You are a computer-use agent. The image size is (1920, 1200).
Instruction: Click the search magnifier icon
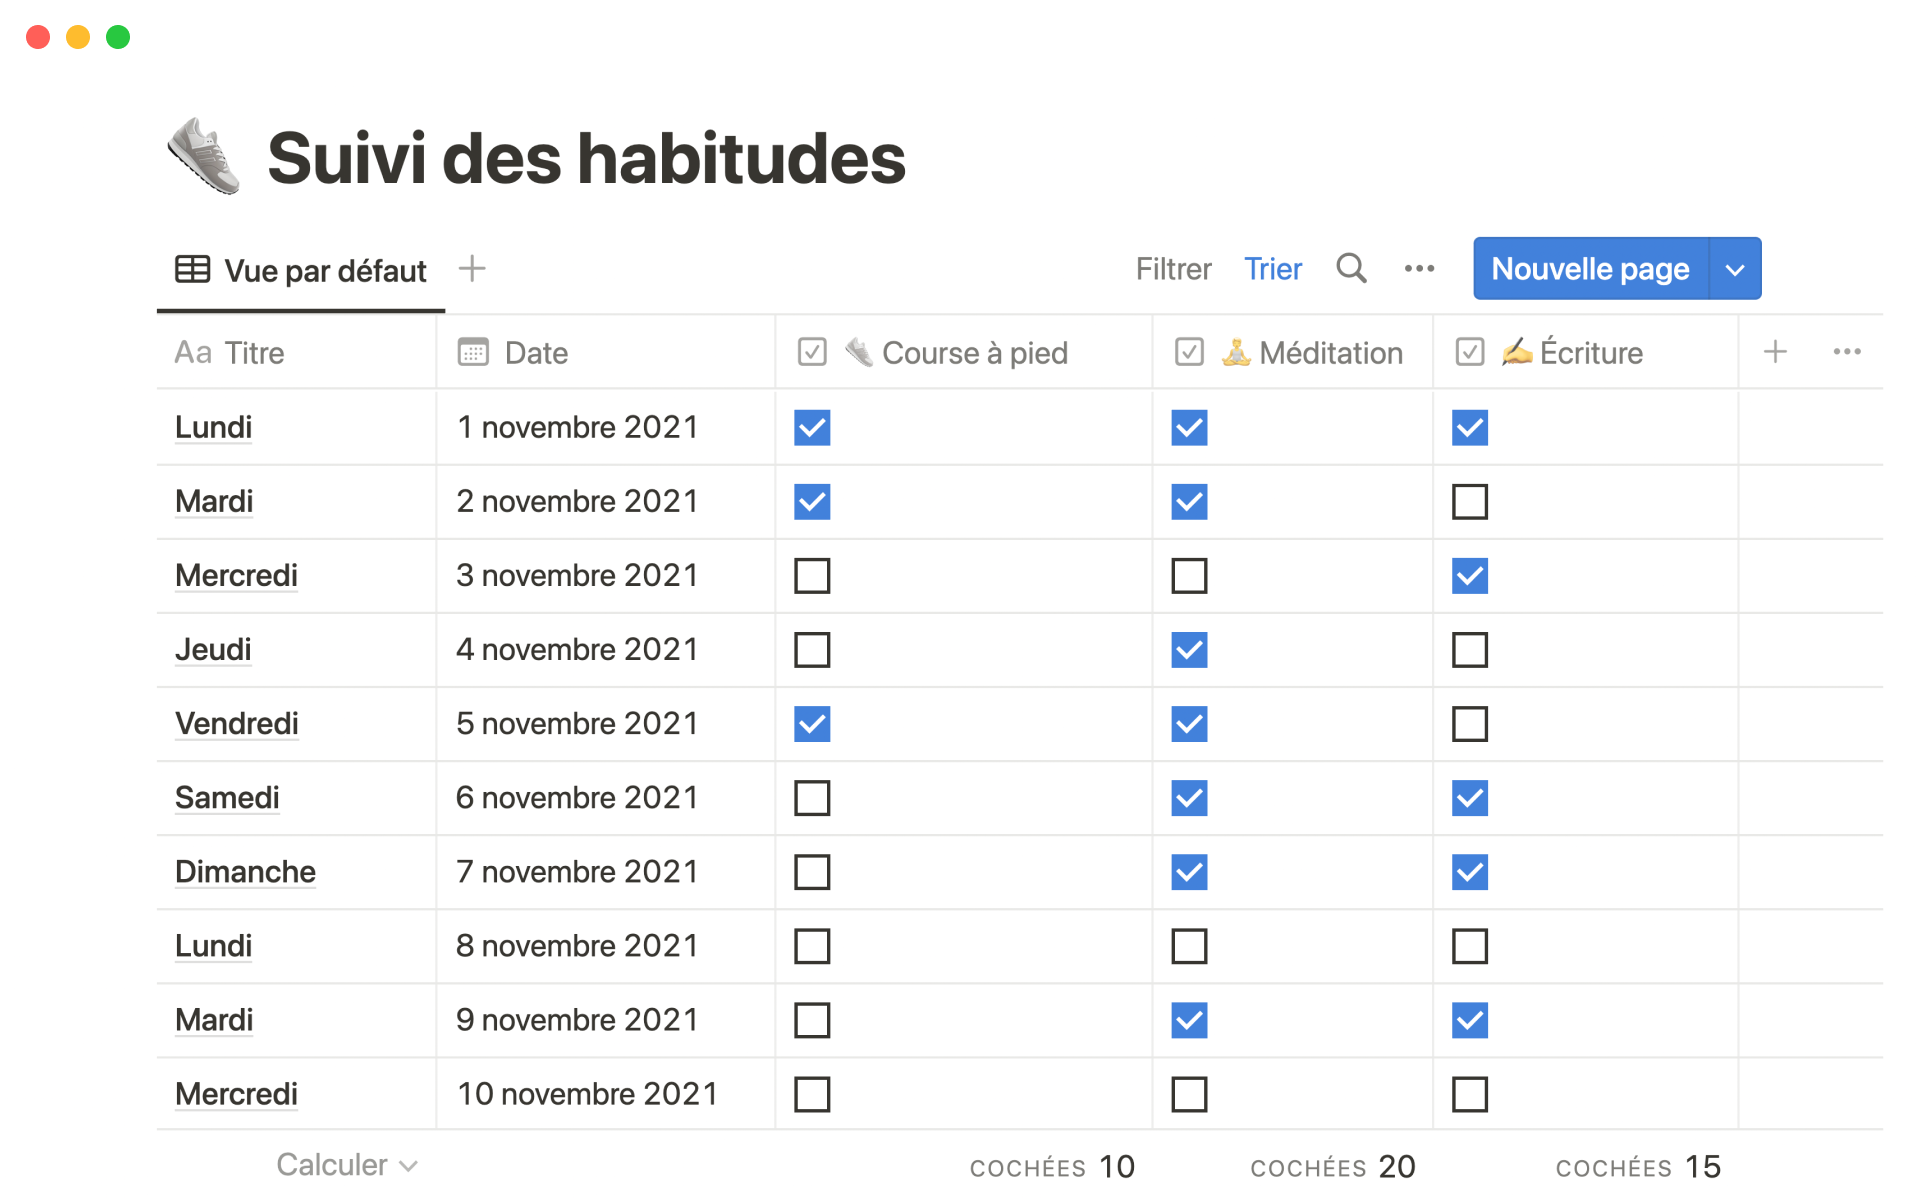1351,268
